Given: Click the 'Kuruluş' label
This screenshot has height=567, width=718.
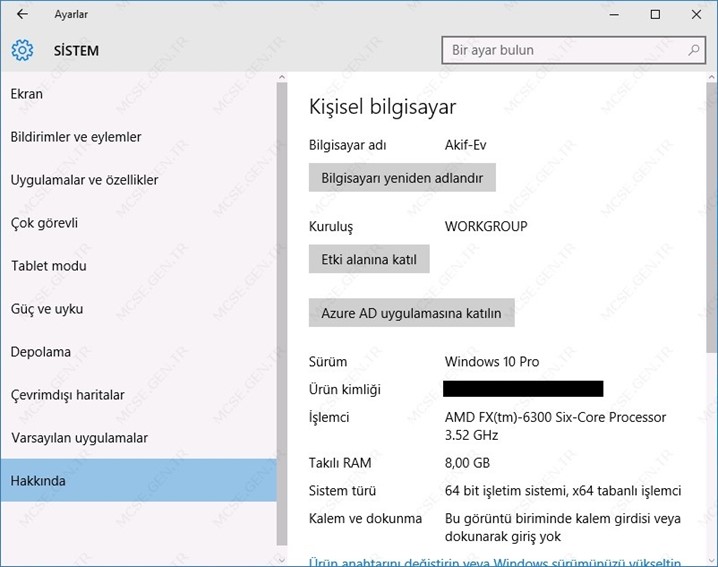Looking at the screenshot, I should point(331,227).
